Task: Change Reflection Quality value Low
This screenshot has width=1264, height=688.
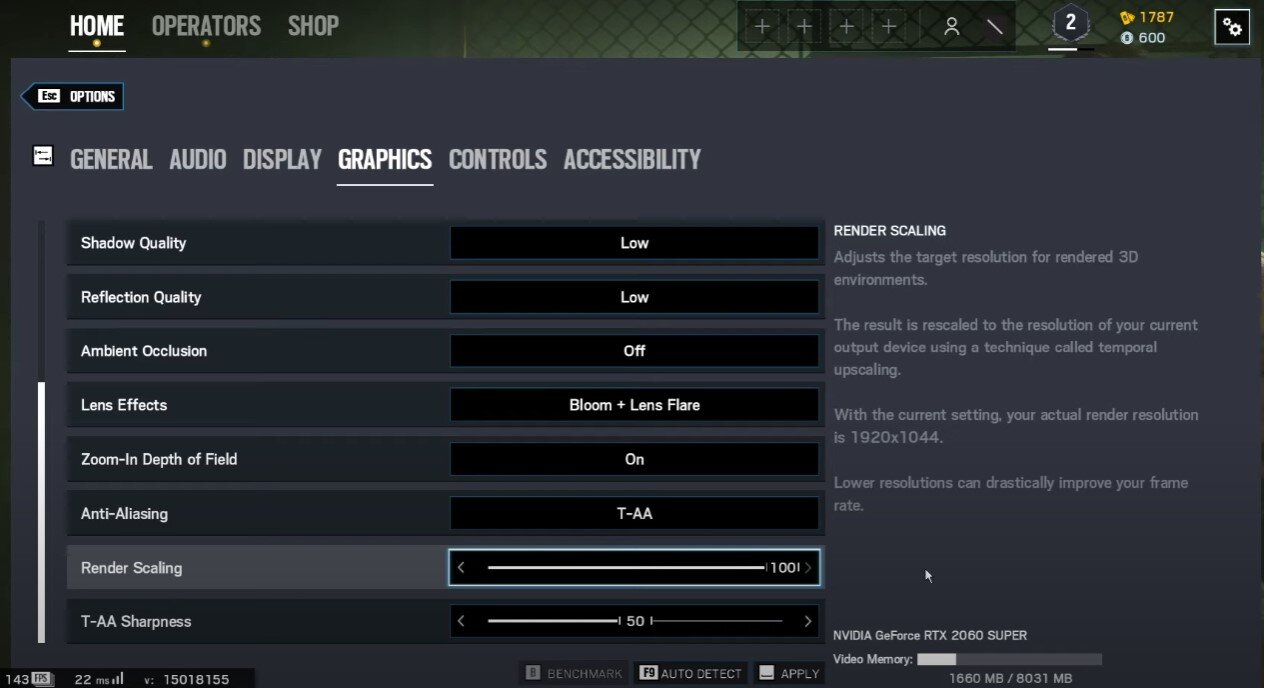Action: click(x=634, y=297)
